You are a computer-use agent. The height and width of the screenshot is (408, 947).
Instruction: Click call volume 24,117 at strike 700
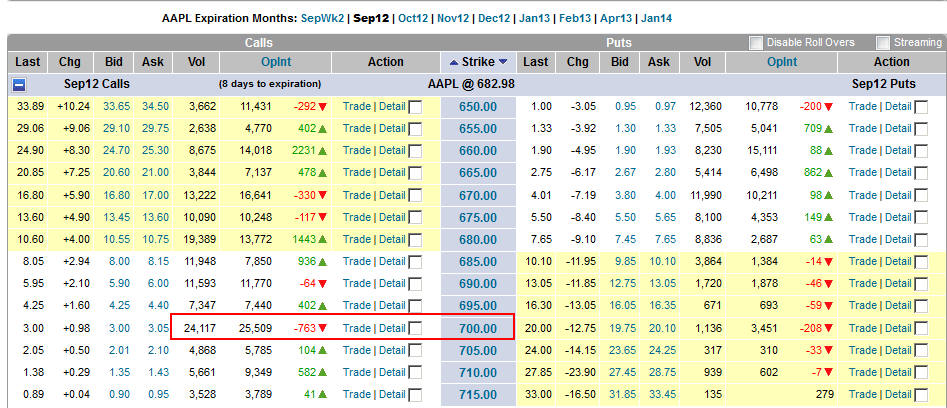click(x=200, y=328)
